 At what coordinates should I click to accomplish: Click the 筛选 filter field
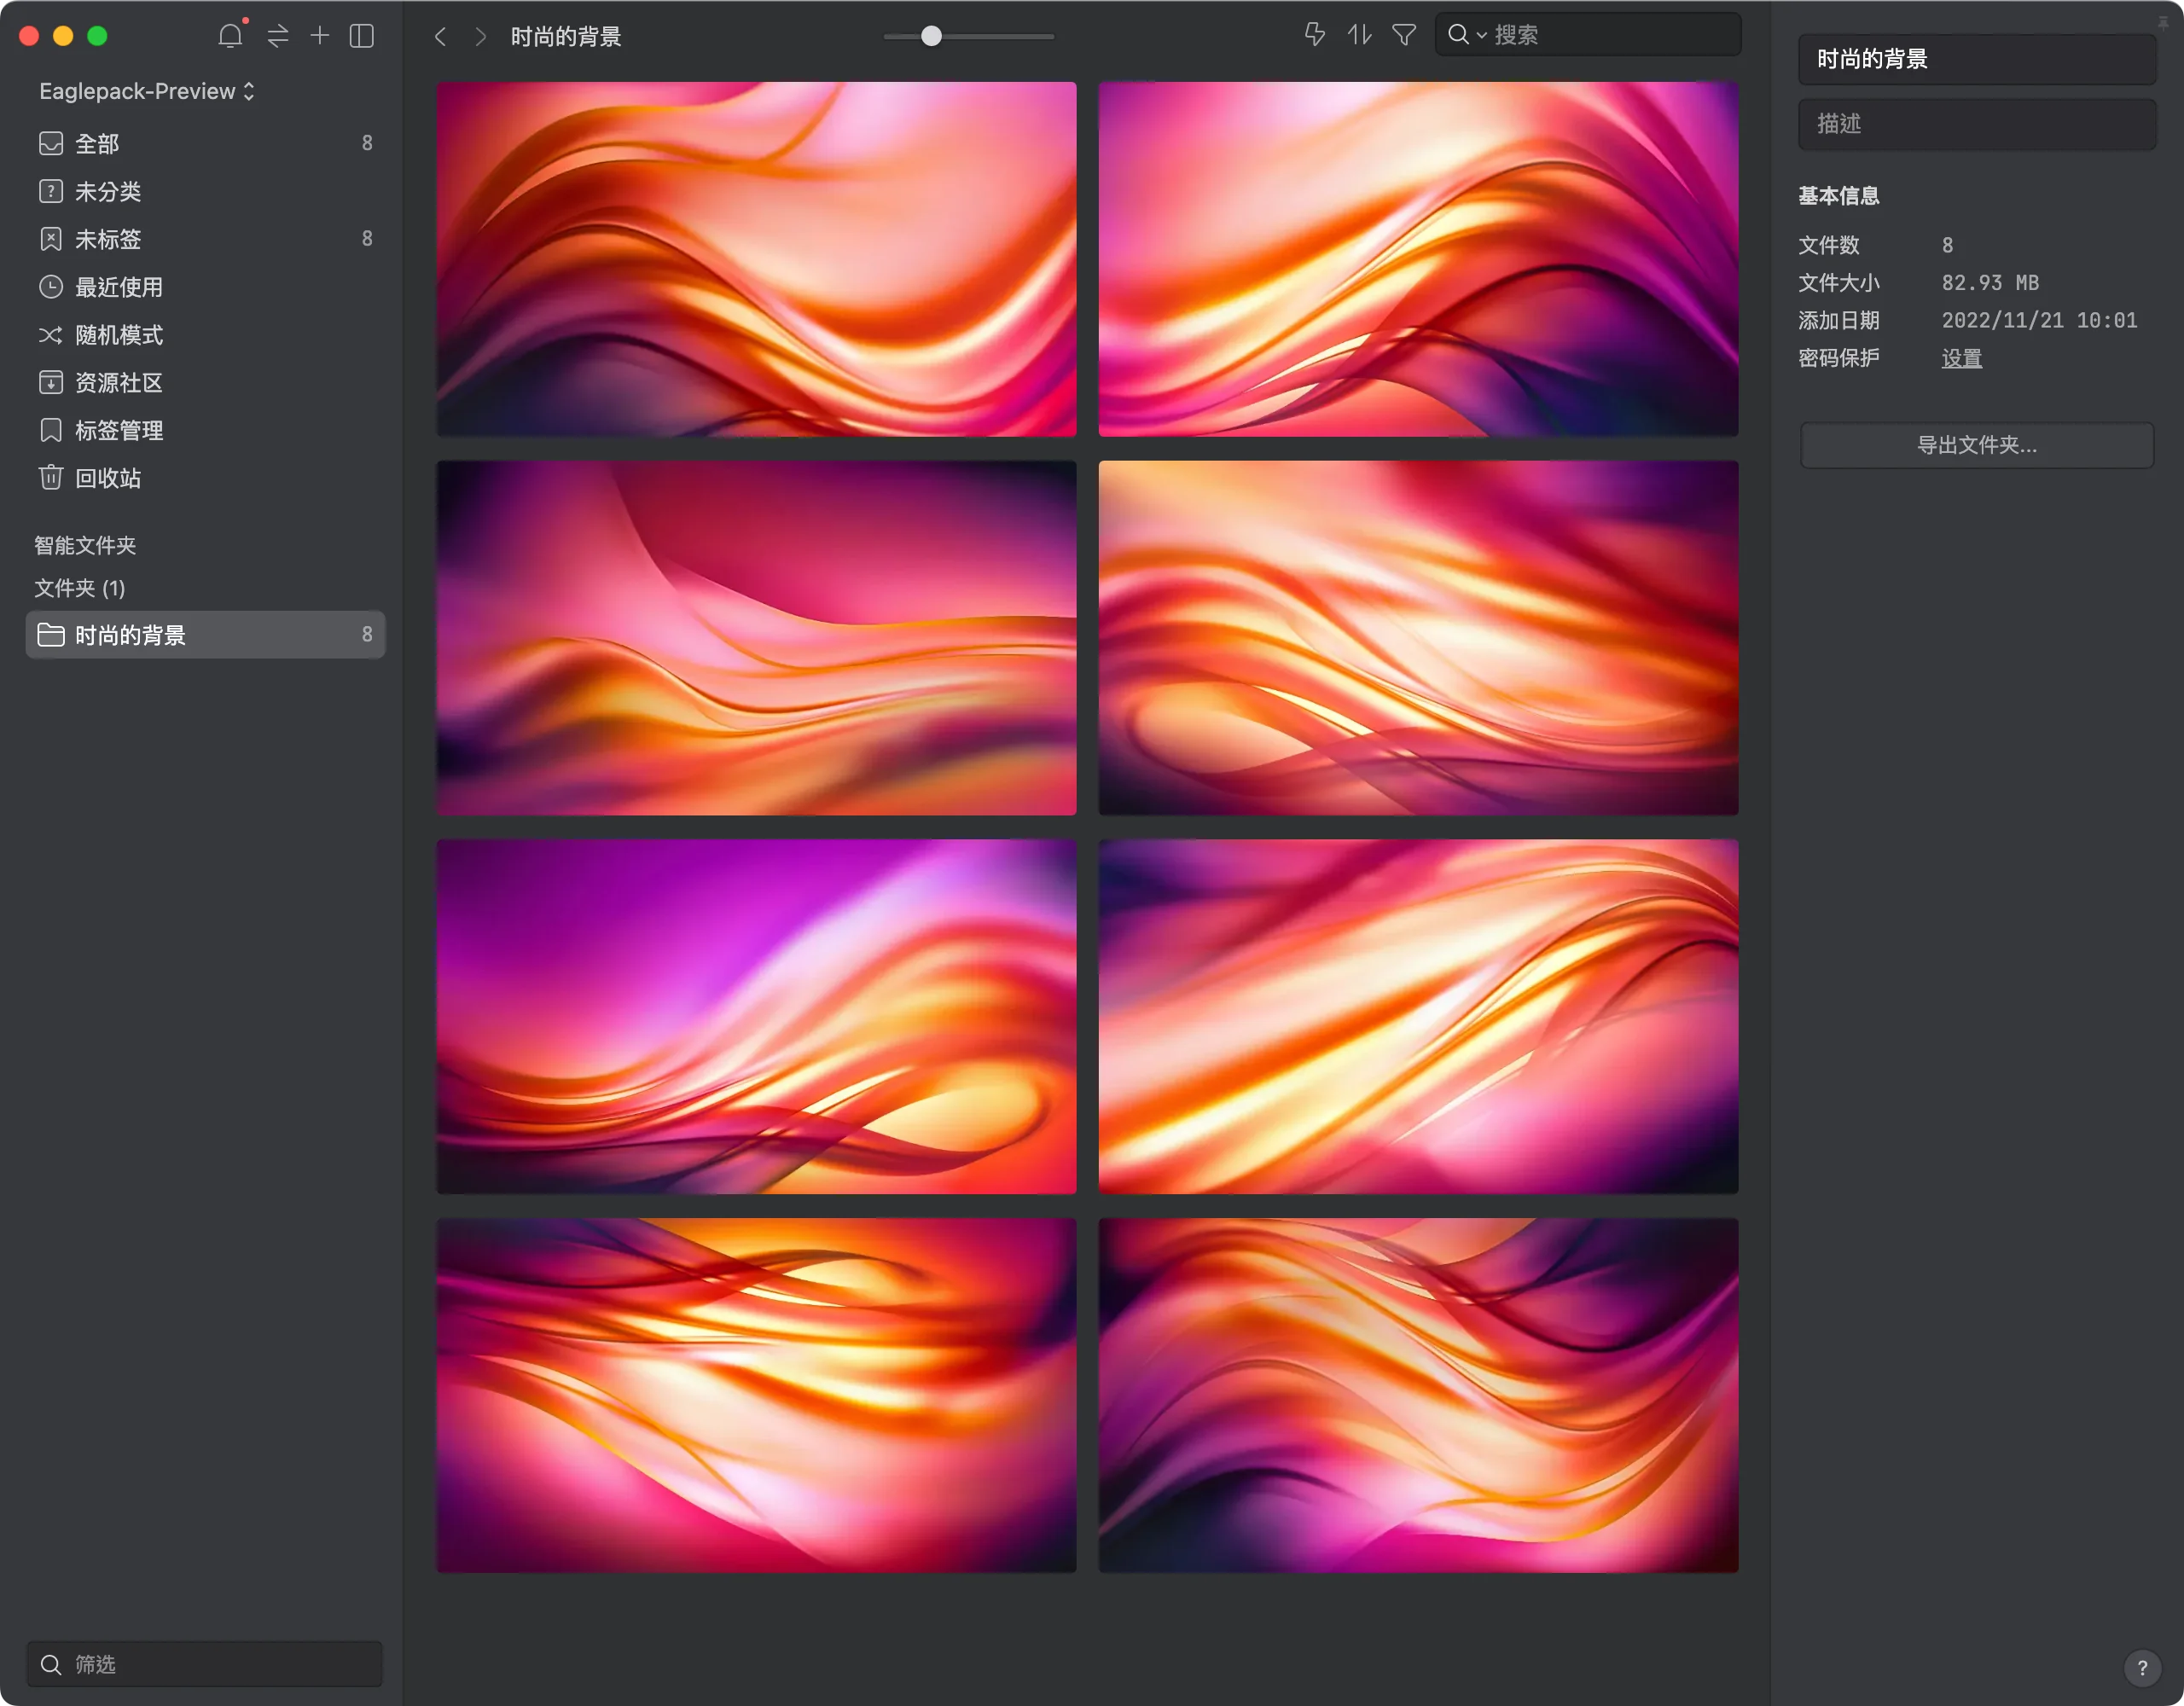point(205,1664)
